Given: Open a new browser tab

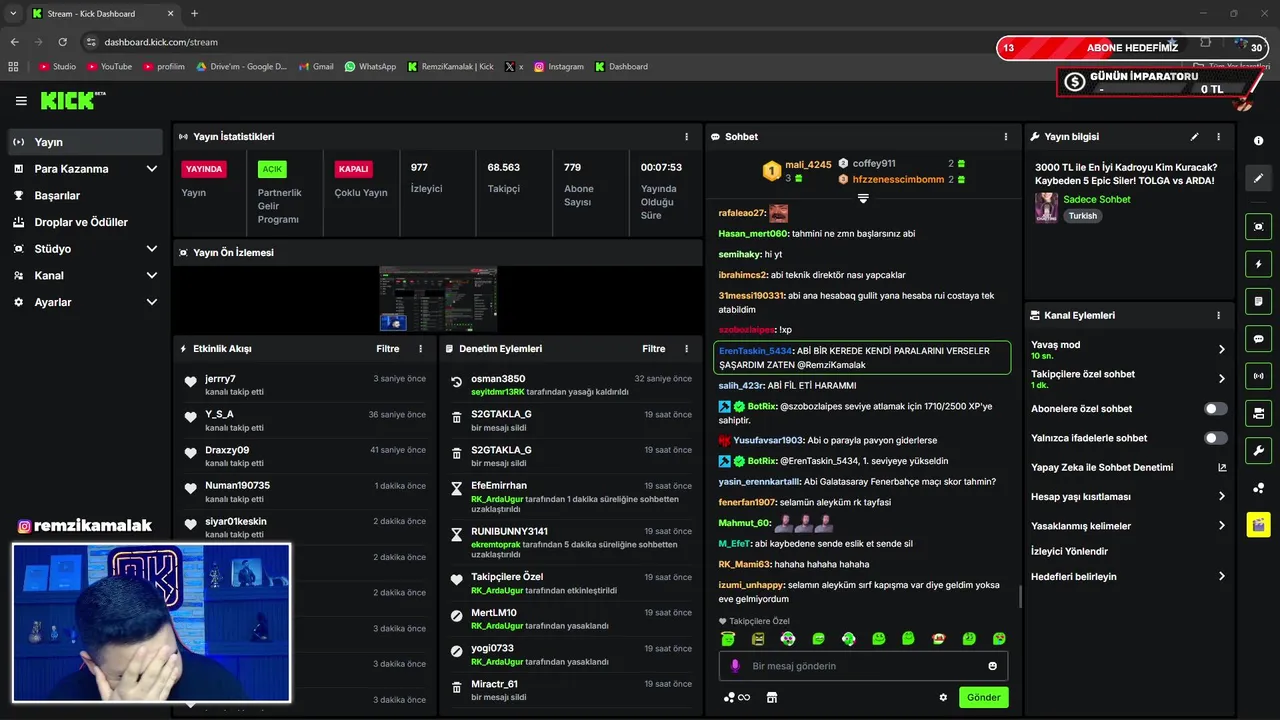Looking at the screenshot, I should pos(194,14).
